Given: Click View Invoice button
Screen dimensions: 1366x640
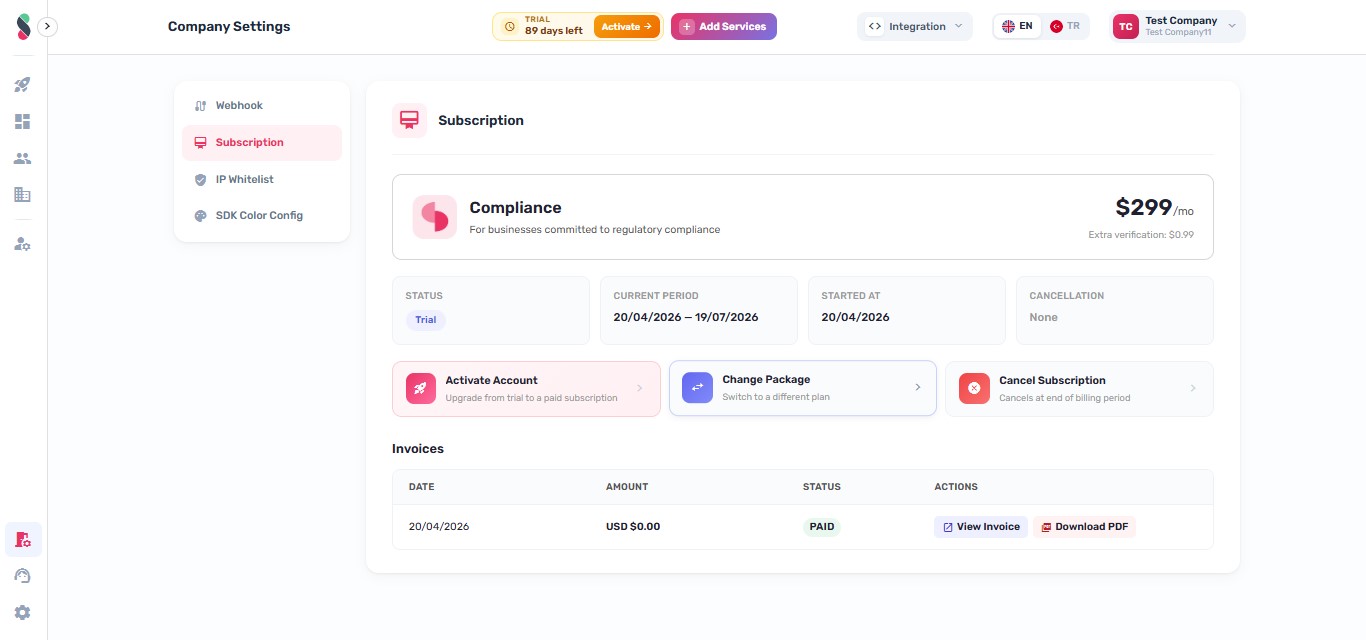Looking at the screenshot, I should (981, 527).
